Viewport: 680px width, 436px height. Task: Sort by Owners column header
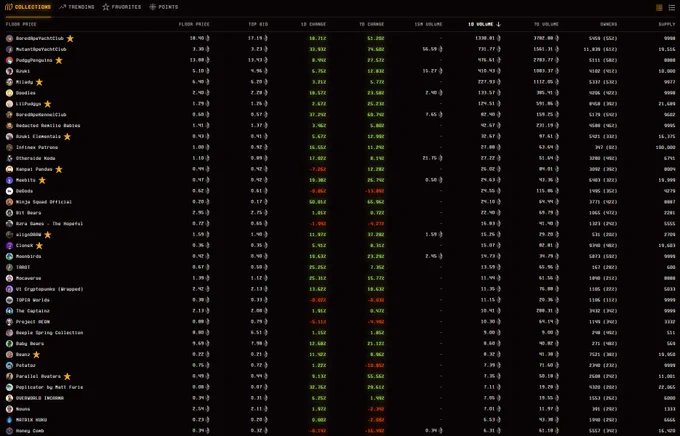[x=608, y=24]
